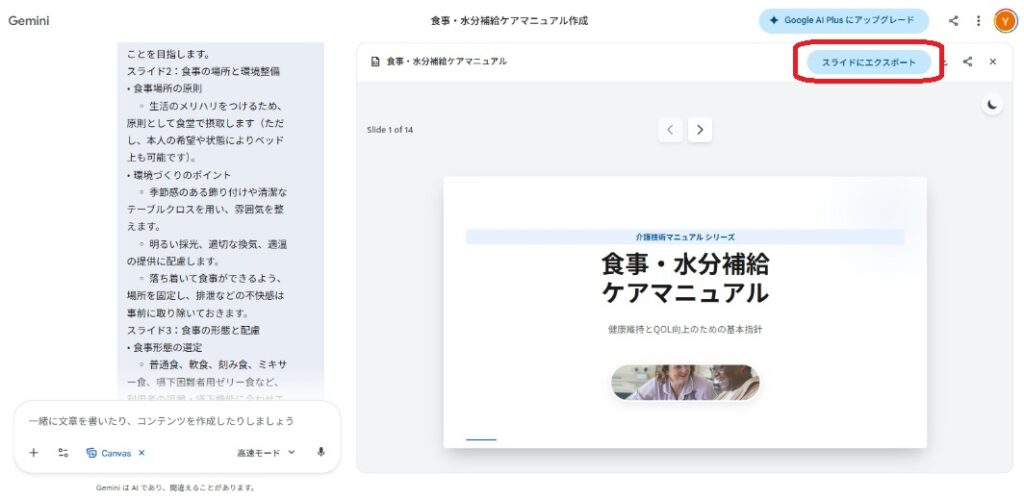Image resolution: width=1024 pixels, height=499 pixels.
Task: Click the document icon beside the Canvas title
Action: 375,62
